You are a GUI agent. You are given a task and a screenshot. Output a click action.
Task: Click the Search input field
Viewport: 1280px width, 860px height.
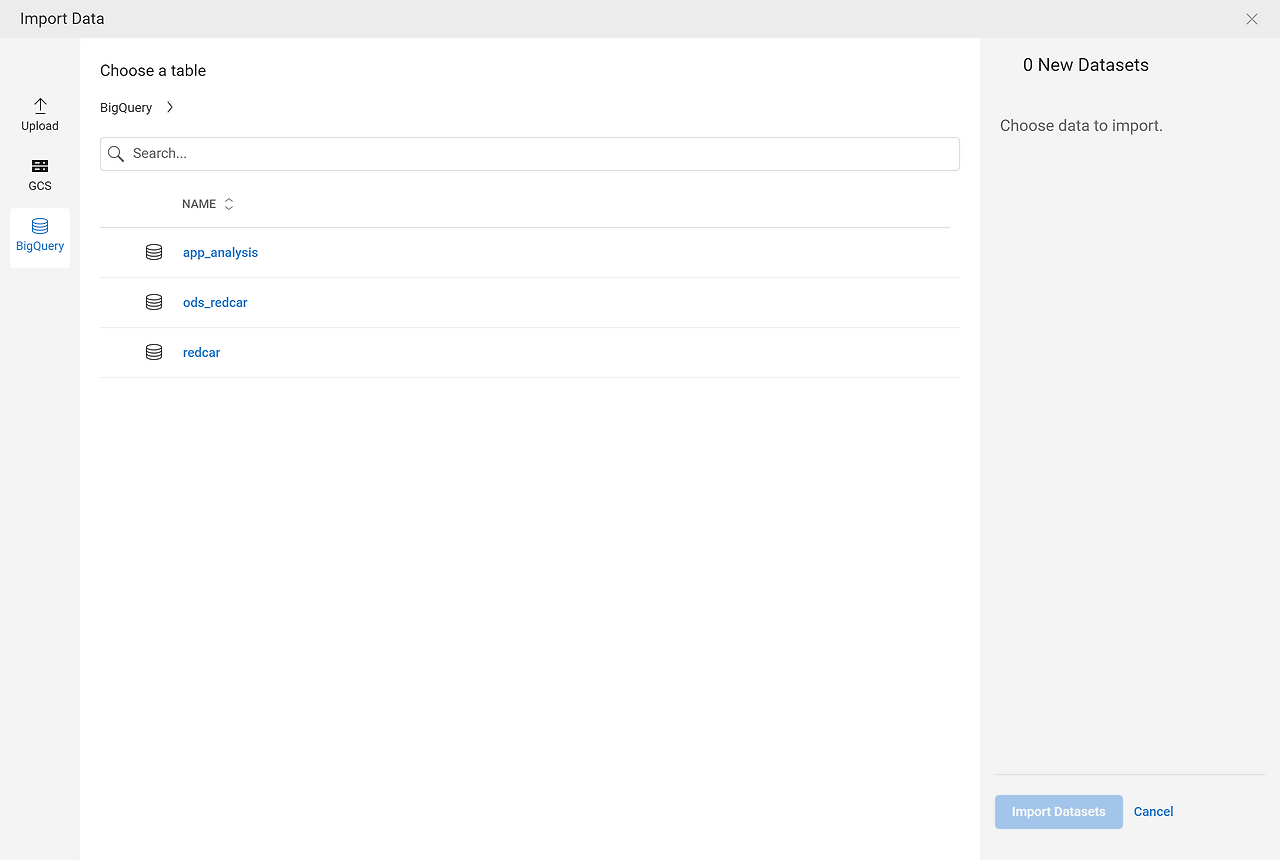pos(400,153)
